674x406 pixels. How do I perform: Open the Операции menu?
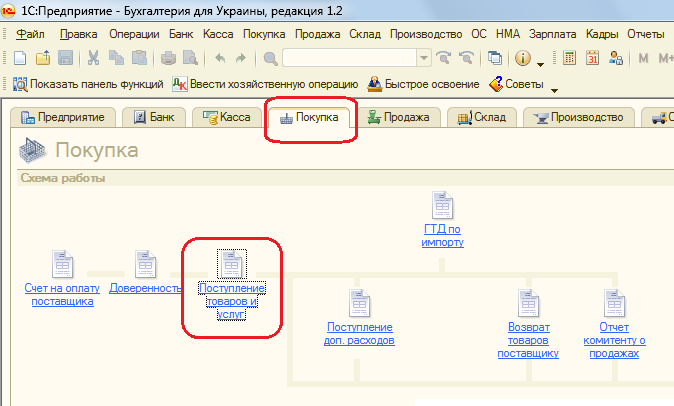[x=134, y=34]
